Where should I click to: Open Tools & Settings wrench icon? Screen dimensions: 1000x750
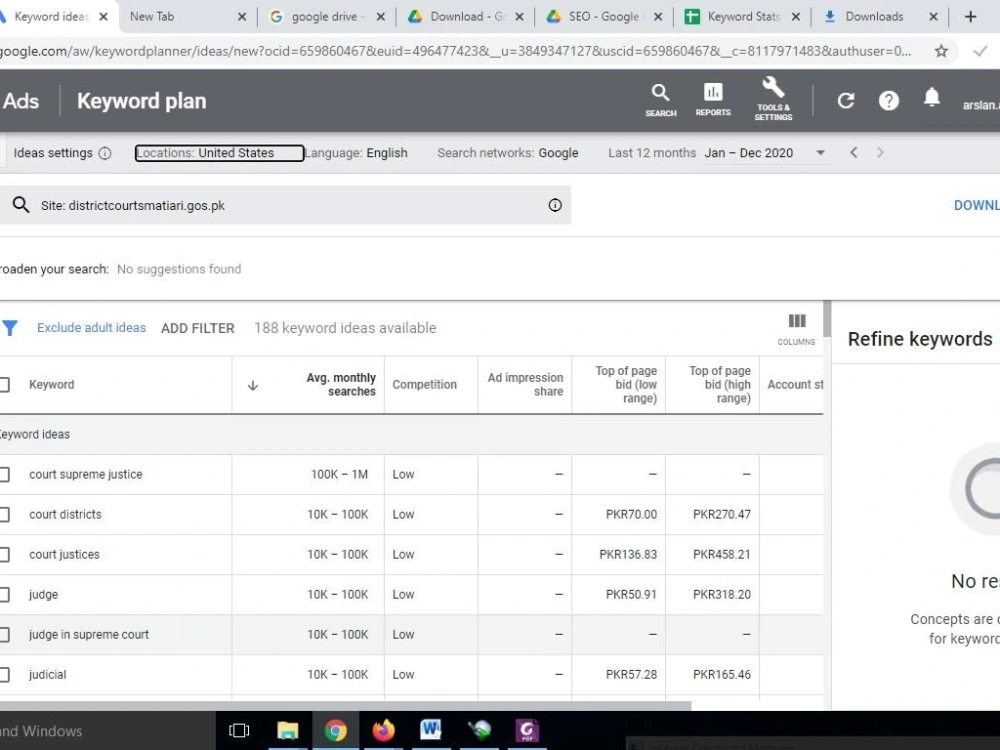[773, 98]
